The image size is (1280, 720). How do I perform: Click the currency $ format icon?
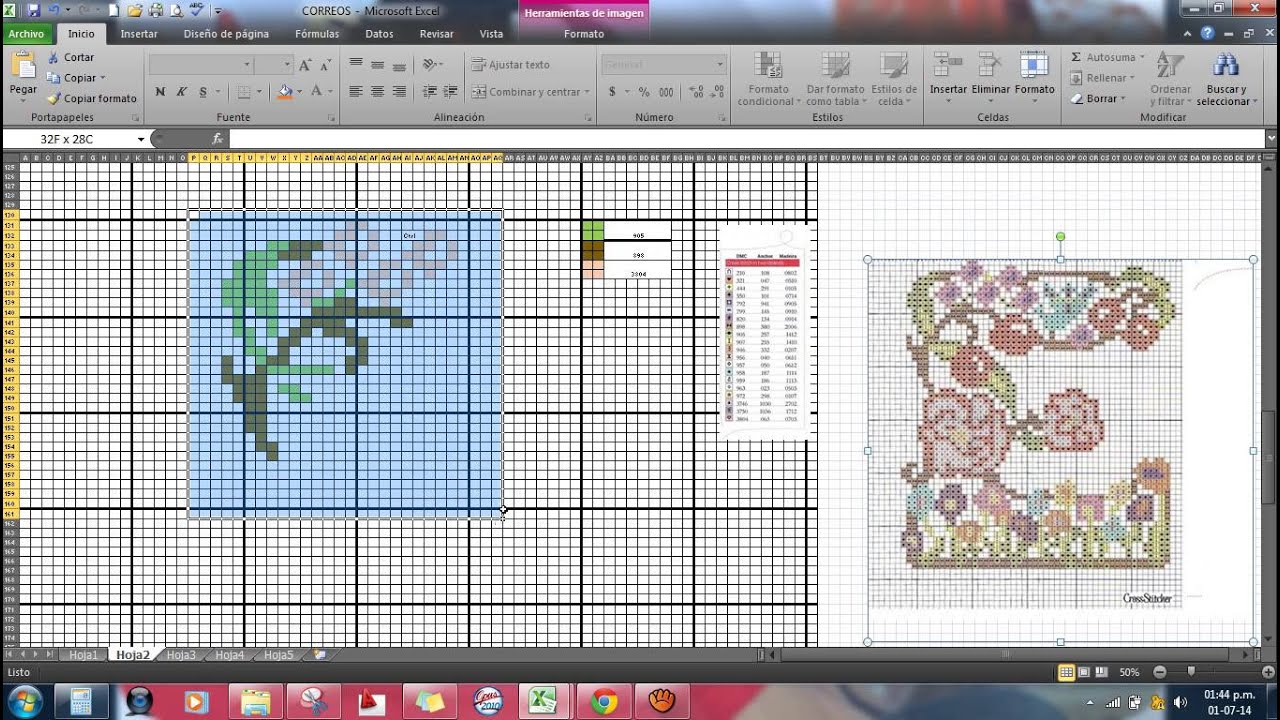pos(612,92)
